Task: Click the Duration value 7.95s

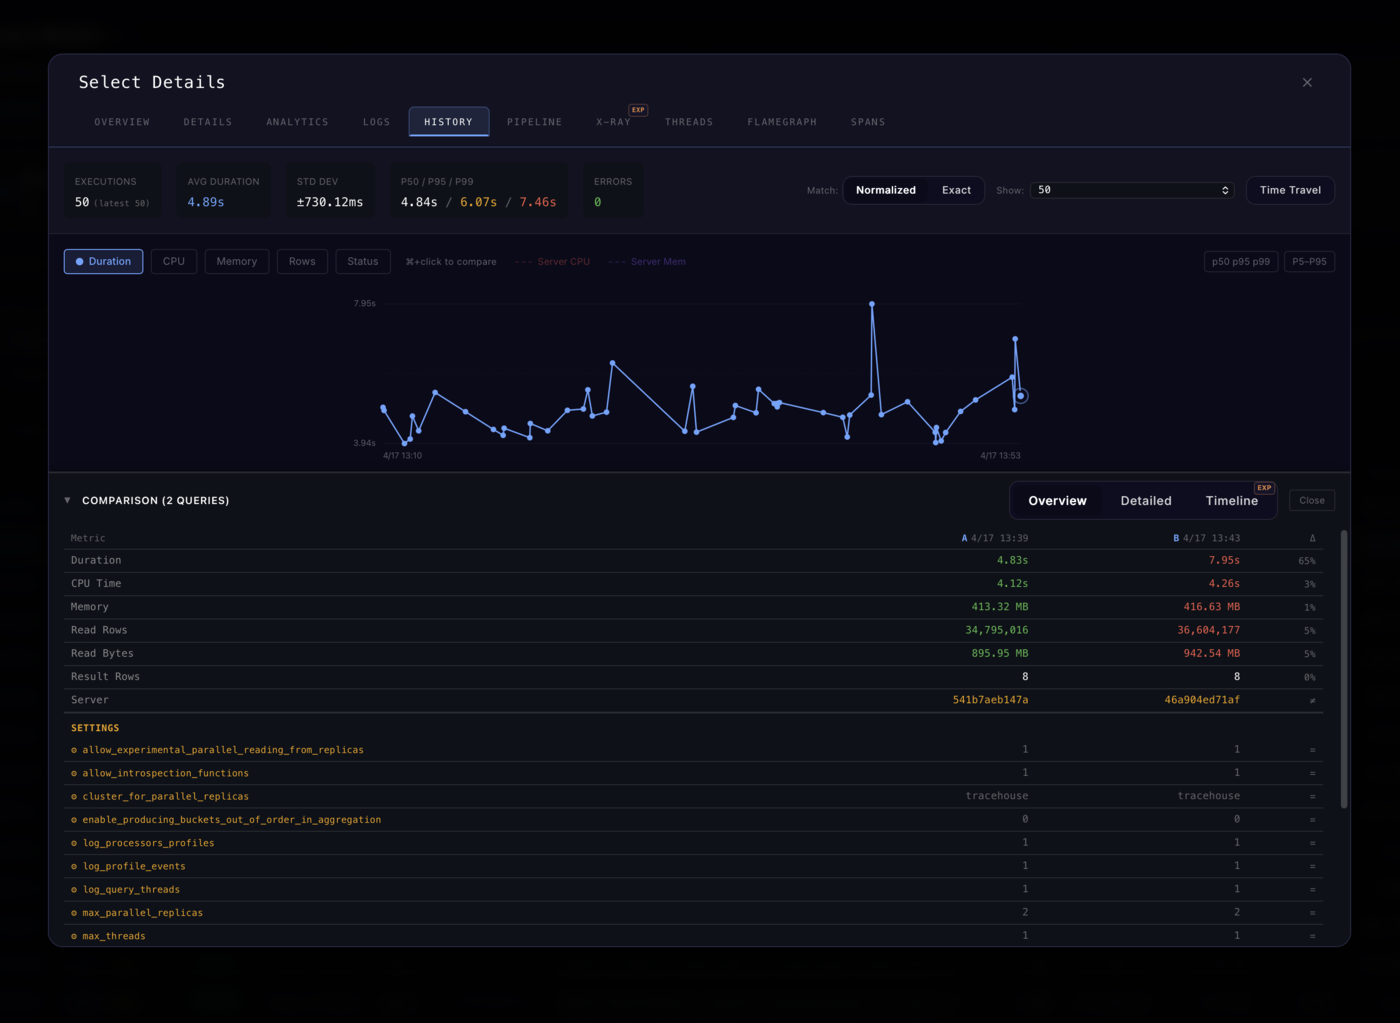Action: click(1224, 560)
